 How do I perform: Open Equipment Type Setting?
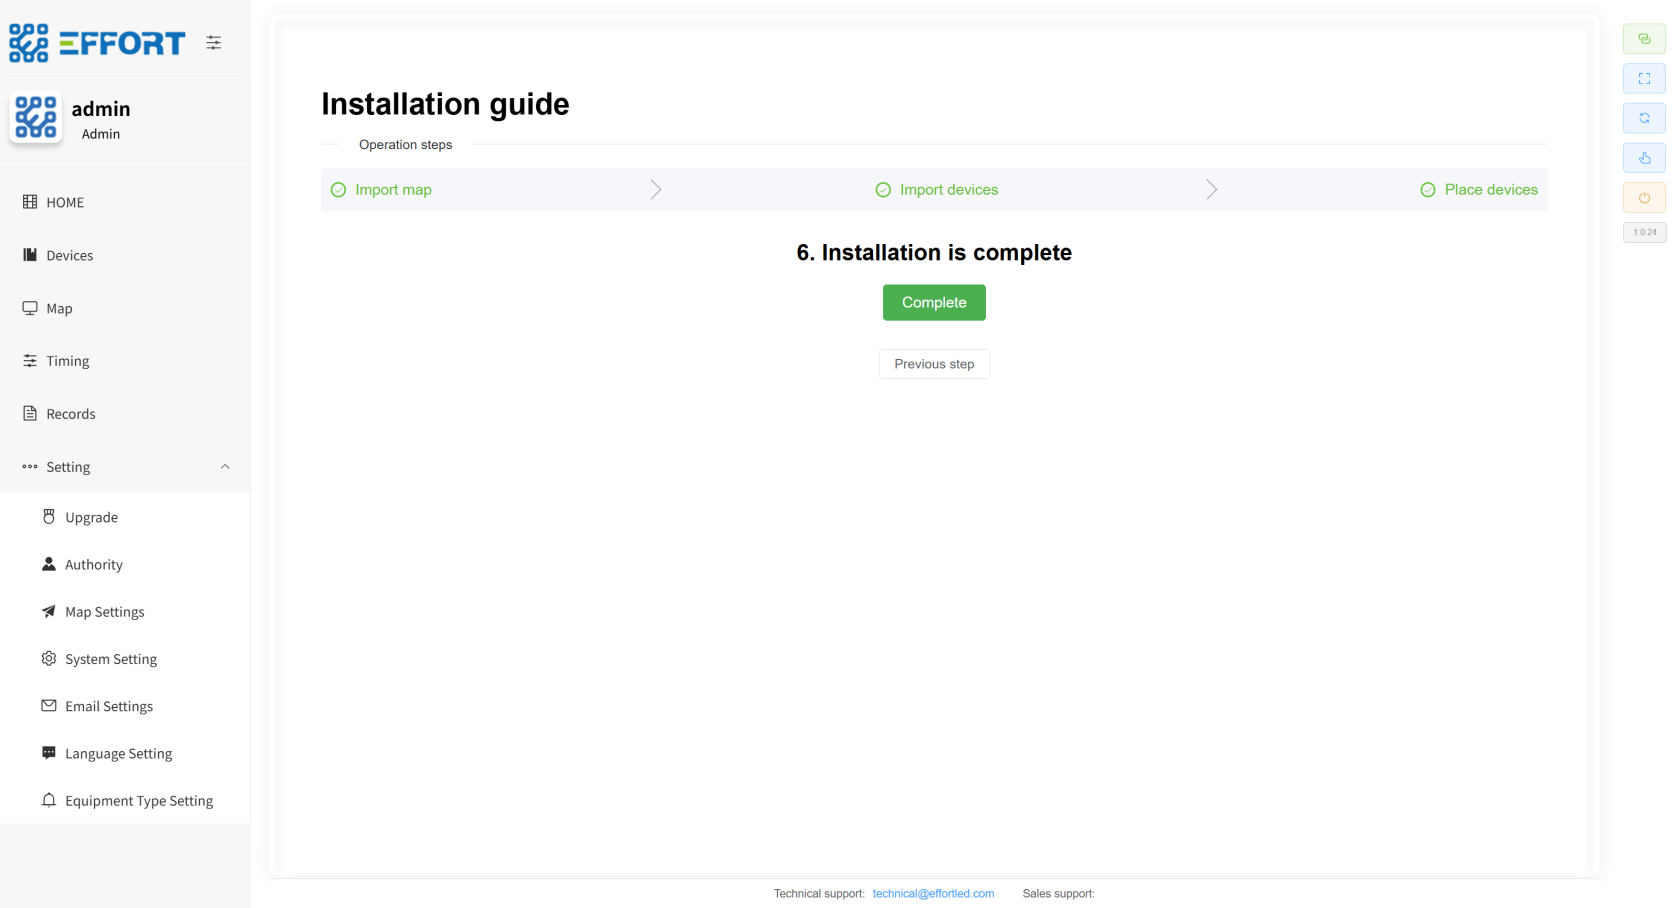(139, 801)
